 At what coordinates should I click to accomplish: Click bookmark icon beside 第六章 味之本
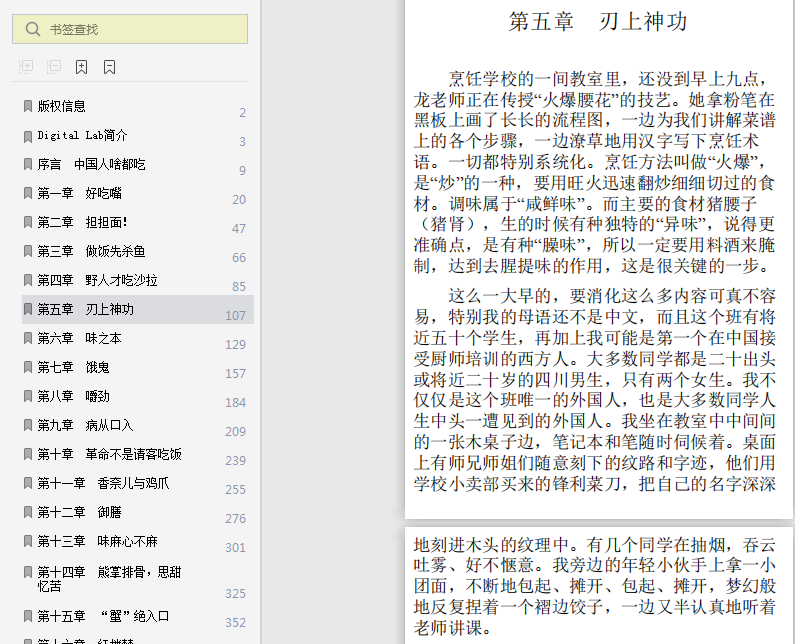[28, 338]
